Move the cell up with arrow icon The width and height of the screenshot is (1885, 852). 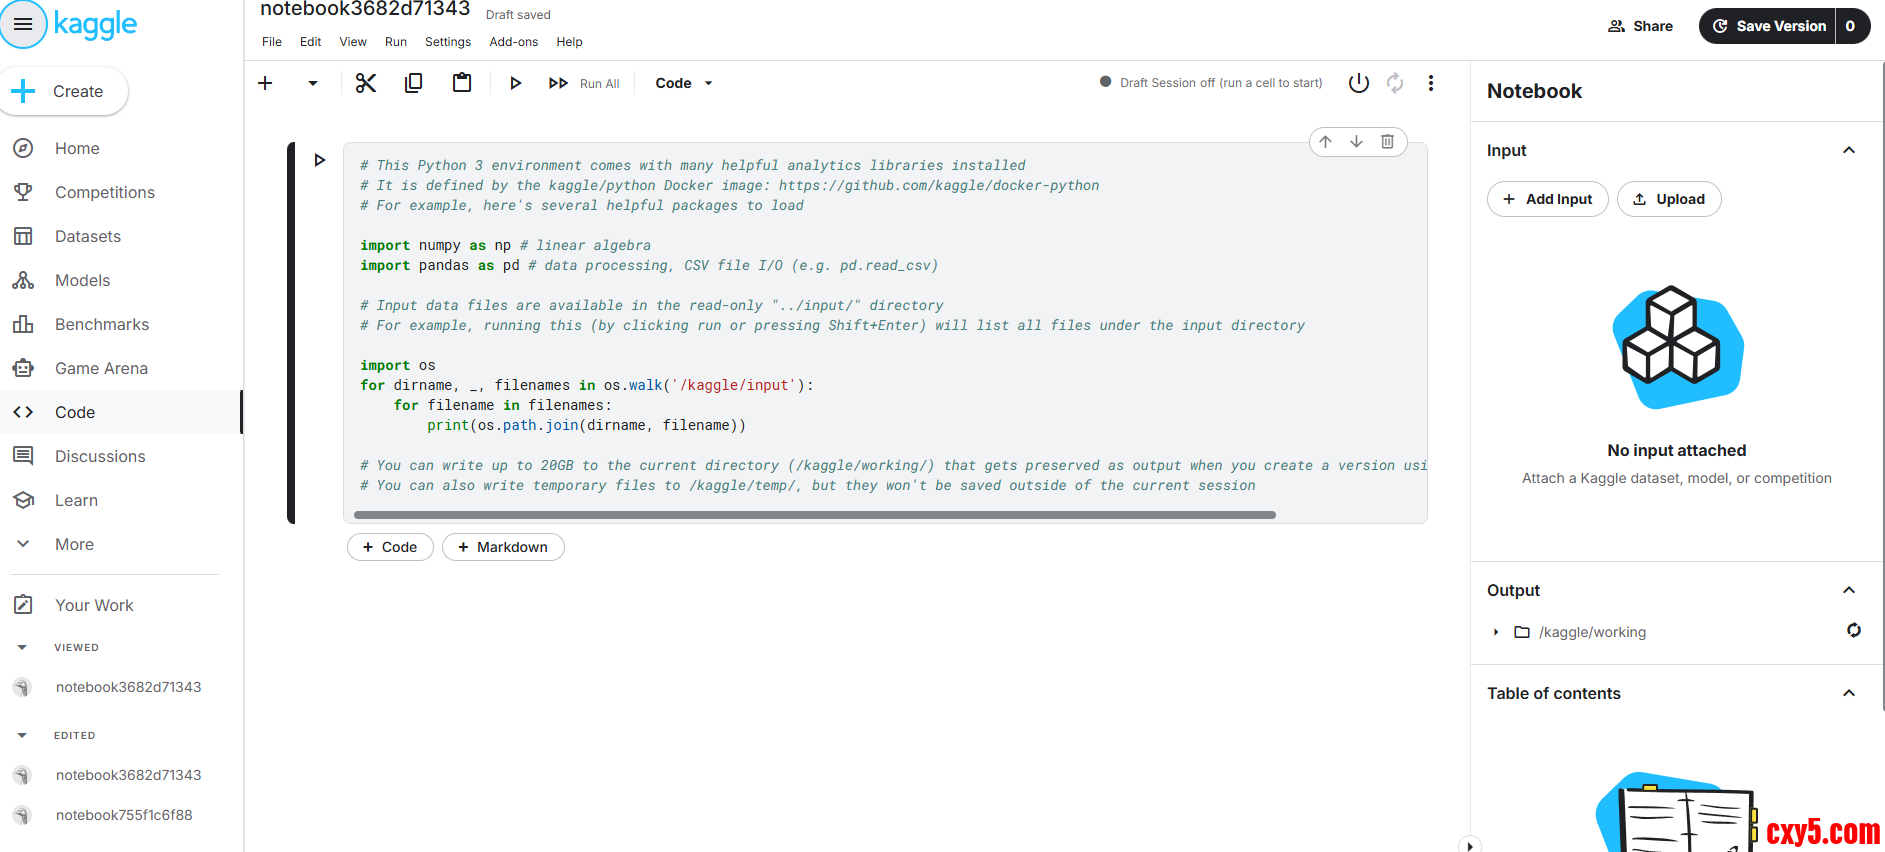(x=1325, y=142)
